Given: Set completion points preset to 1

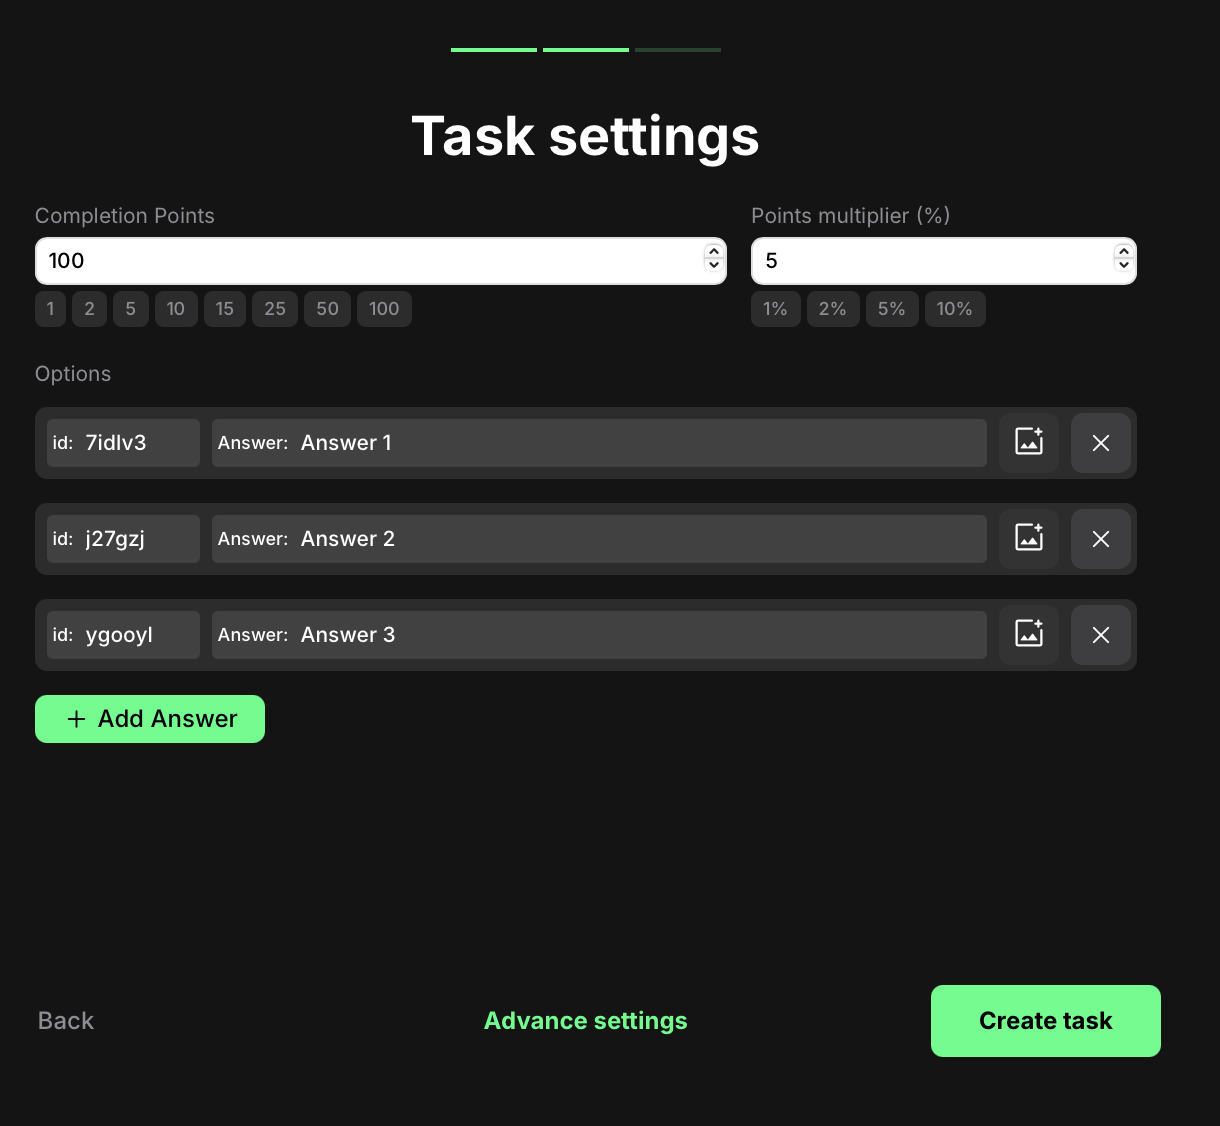Looking at the screenshot, I should pos(50,309).
